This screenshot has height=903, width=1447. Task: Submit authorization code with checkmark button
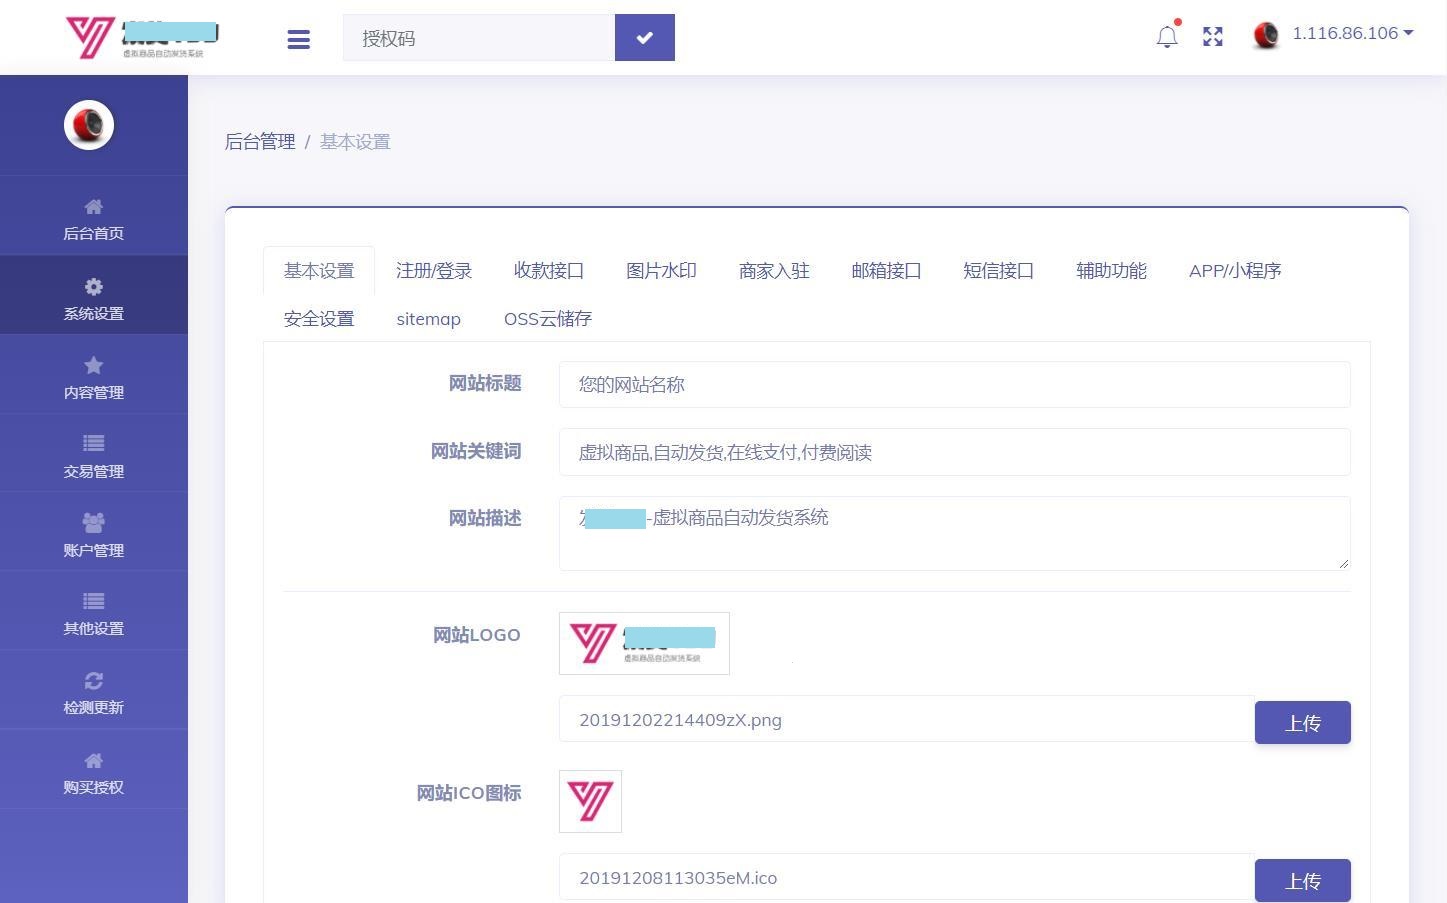(644, 37)
